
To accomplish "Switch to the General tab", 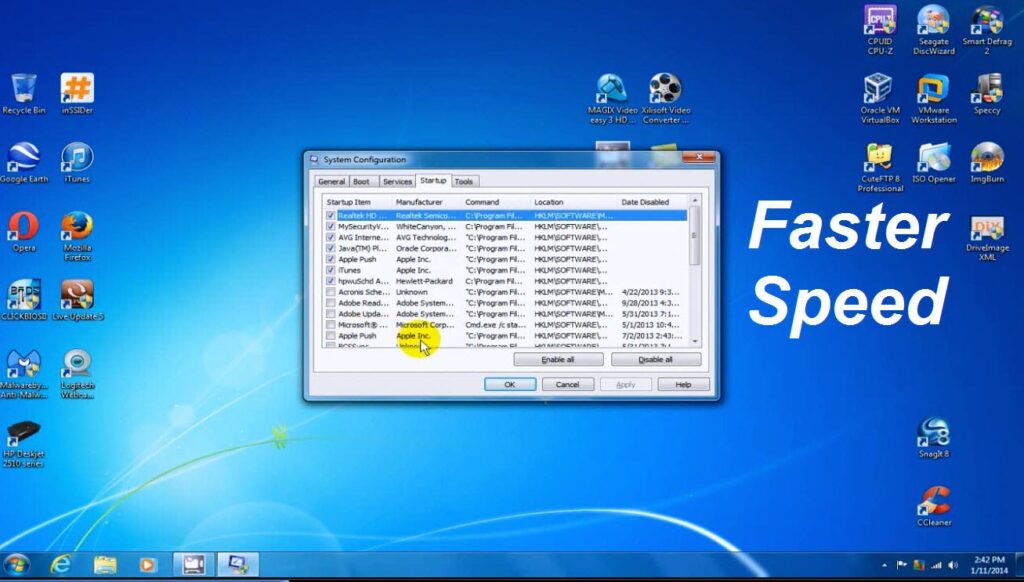I will pos(332,182).
